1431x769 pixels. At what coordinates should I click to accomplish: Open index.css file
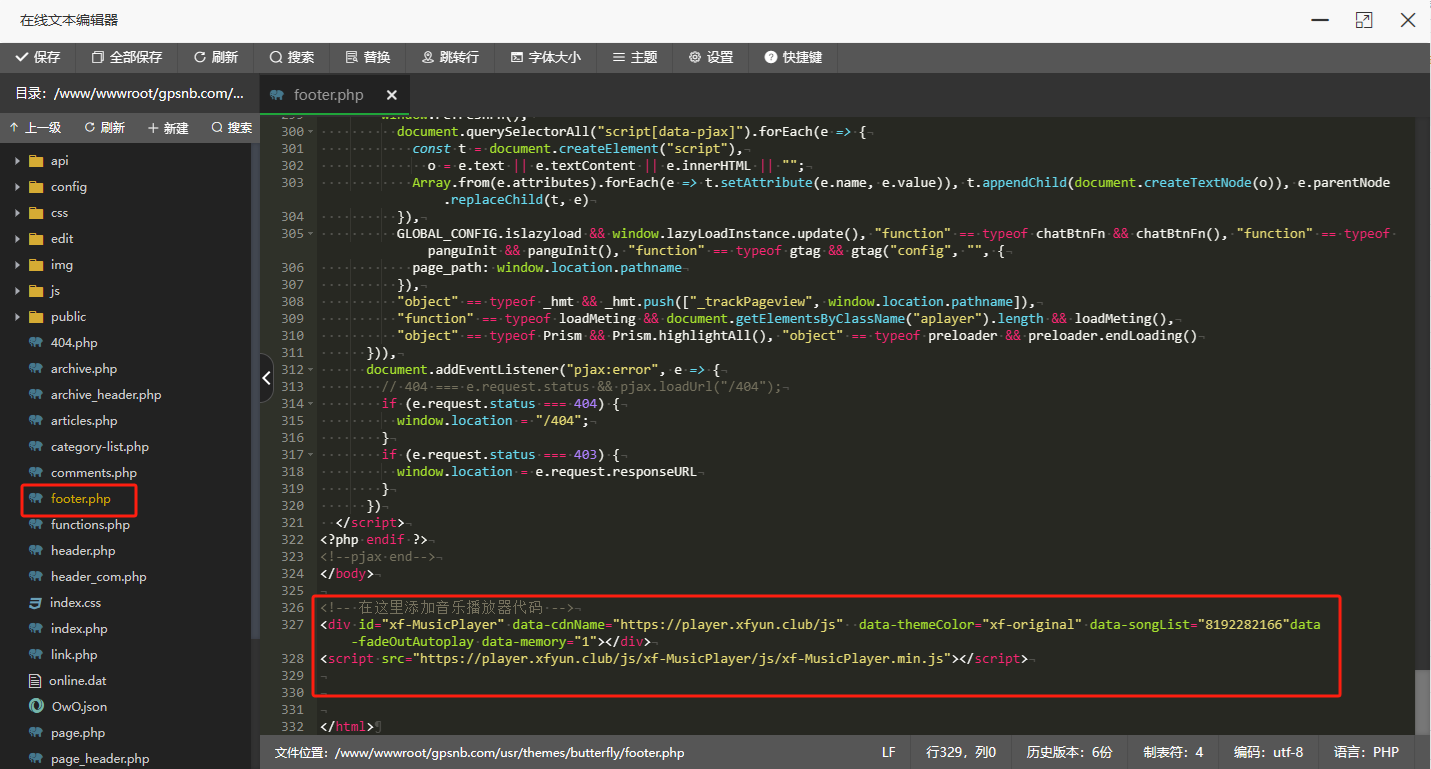point(76,603)
